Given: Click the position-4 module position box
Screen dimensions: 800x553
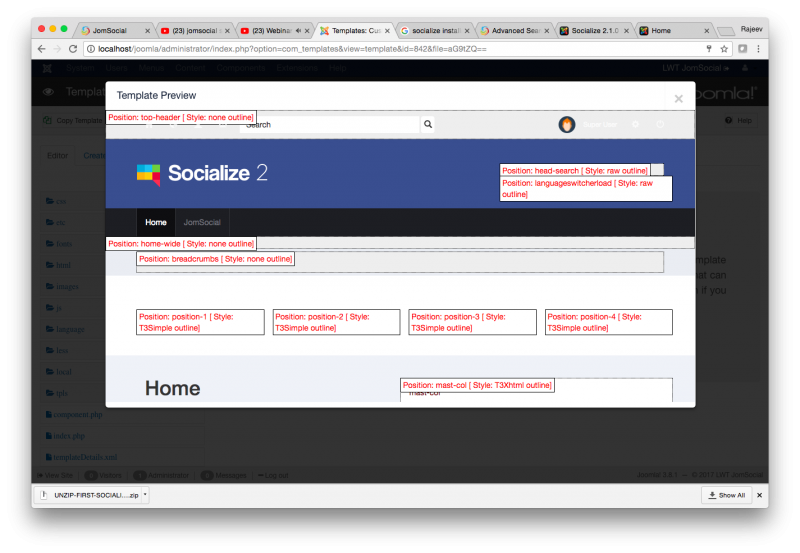Looking at the screenshot, I should coord(609,322).
